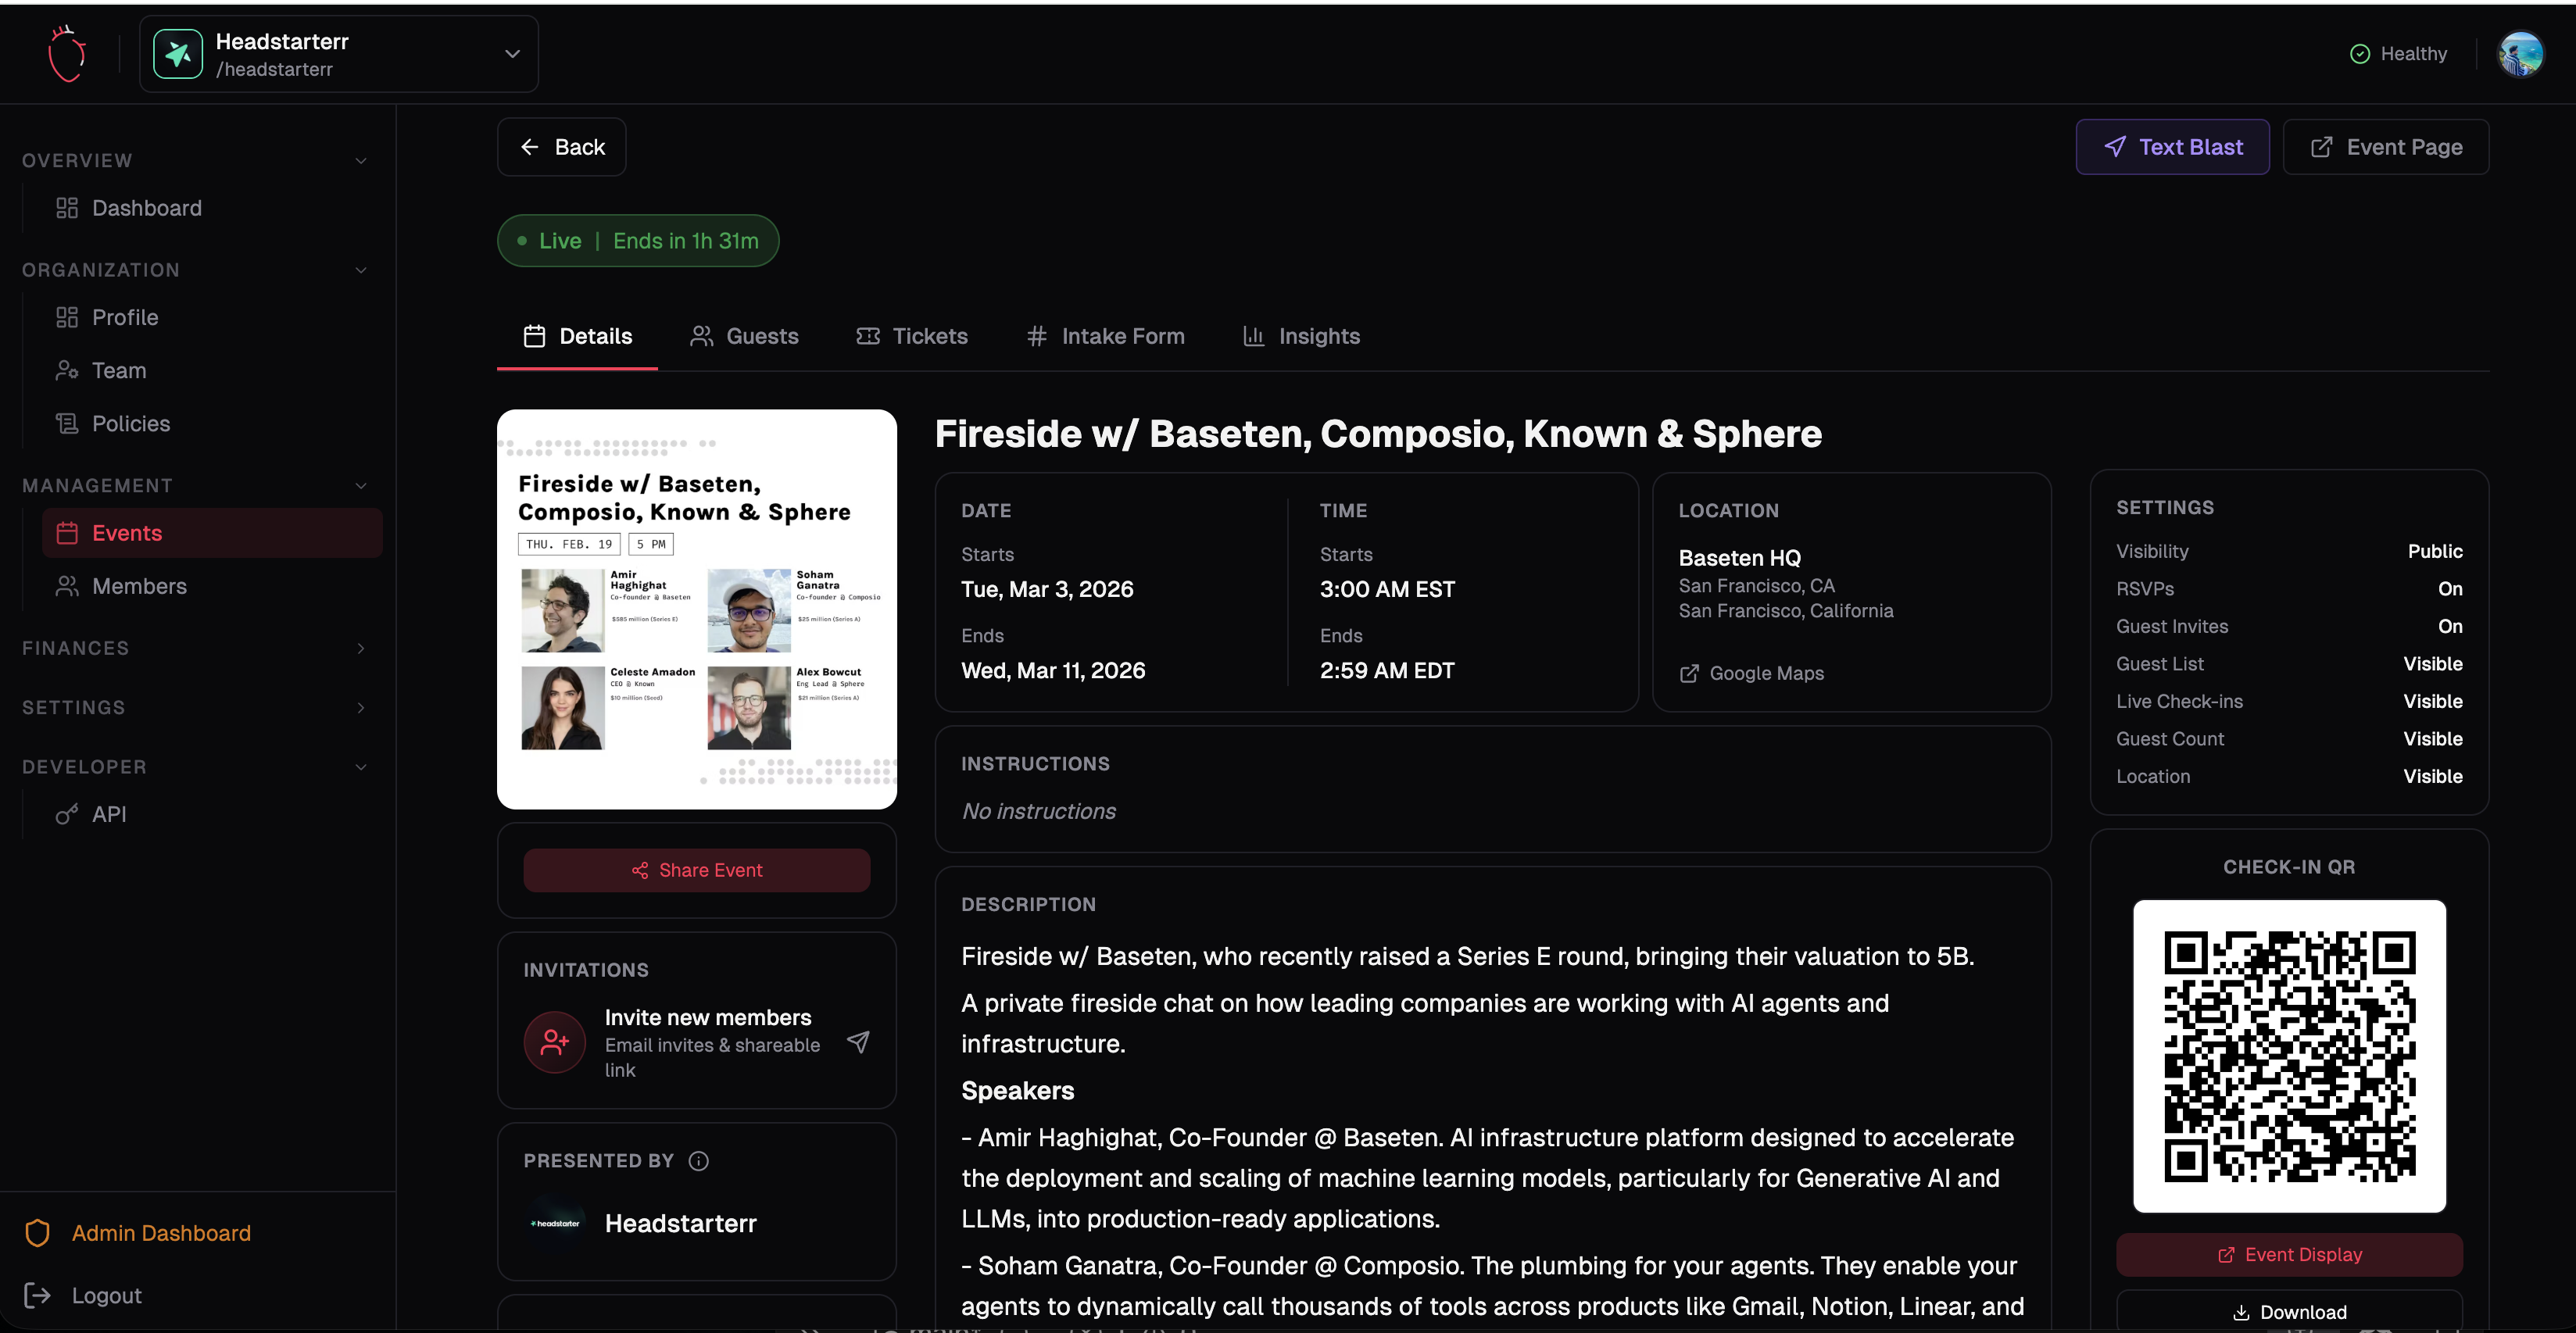Toggle Guest Invites off
Screen dimensions: 2576x1333
pyautogui.click(x=2450, y=626)
